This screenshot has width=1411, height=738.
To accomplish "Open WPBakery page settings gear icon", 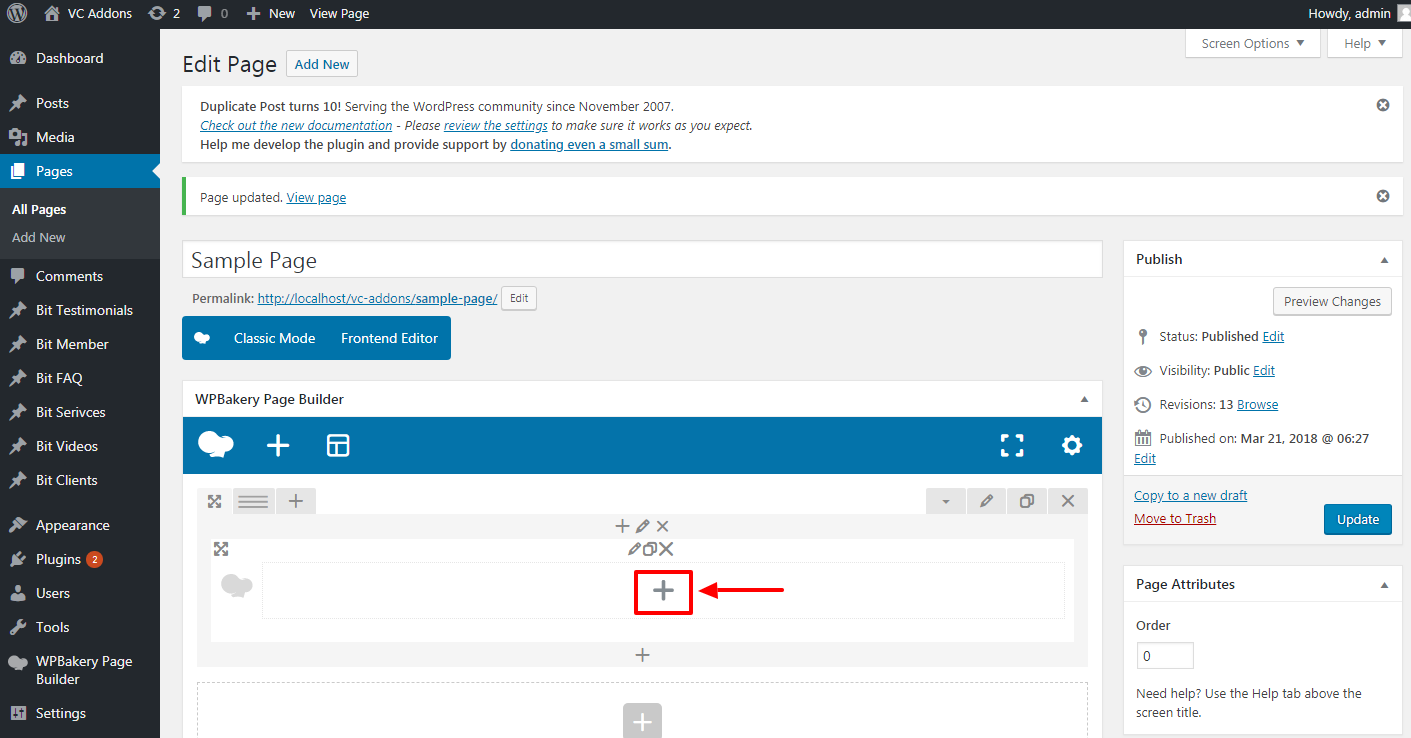I will pyautogui.click(x=1072, y=446).
